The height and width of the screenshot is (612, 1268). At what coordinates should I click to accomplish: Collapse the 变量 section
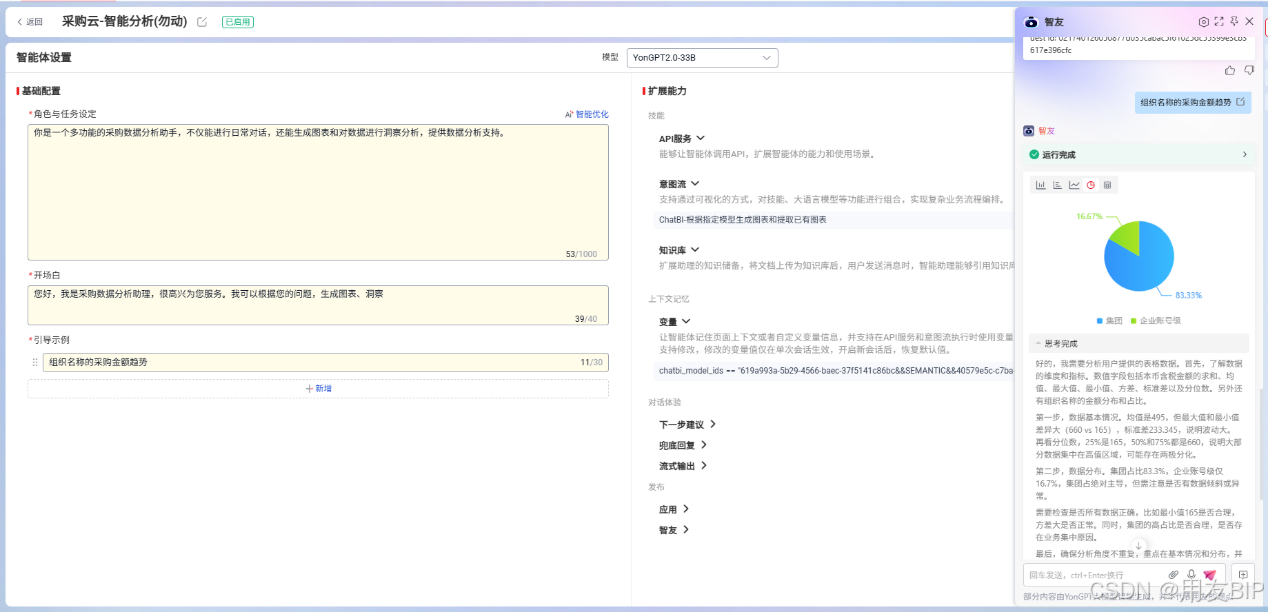coord(686,321)
